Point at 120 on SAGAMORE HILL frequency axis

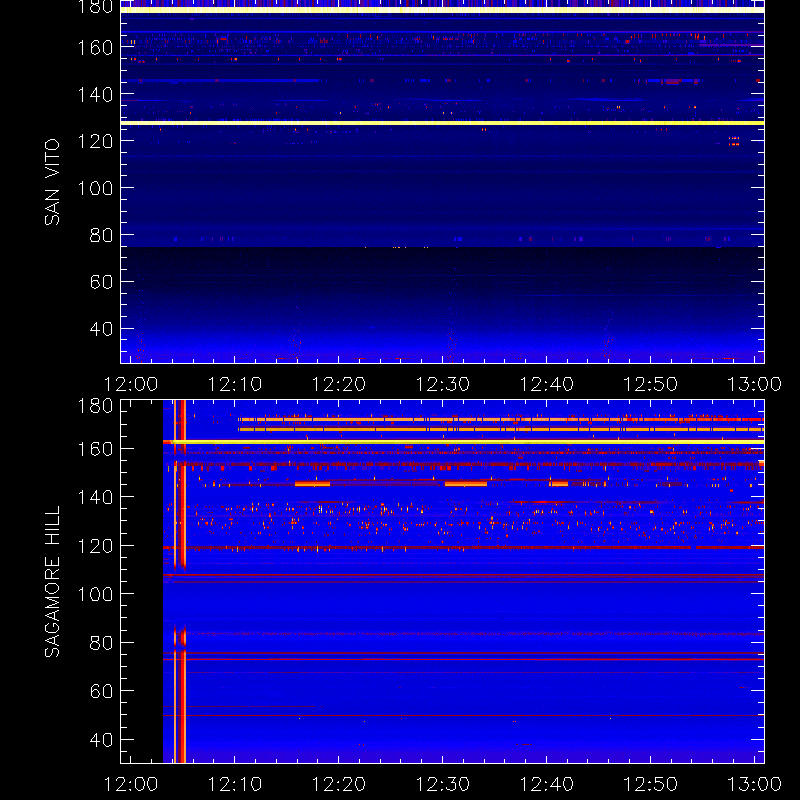(x=95, y=546)
